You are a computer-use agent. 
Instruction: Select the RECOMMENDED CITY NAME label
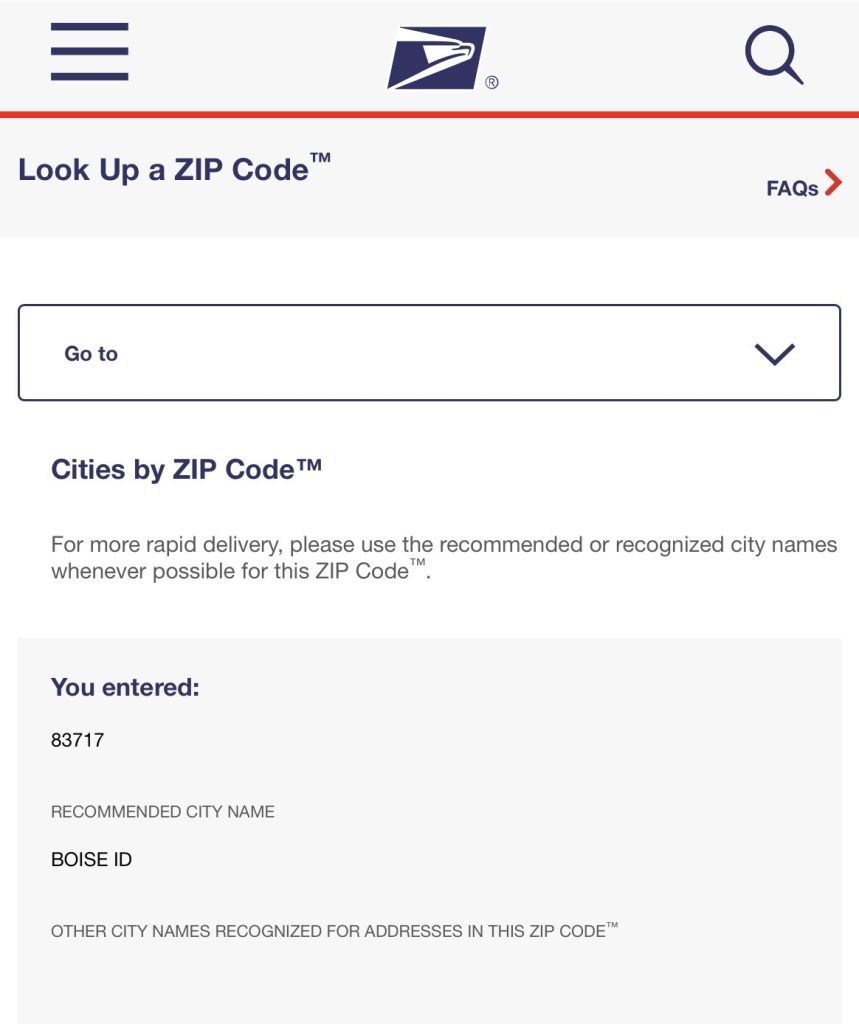(x=162, y=811)
